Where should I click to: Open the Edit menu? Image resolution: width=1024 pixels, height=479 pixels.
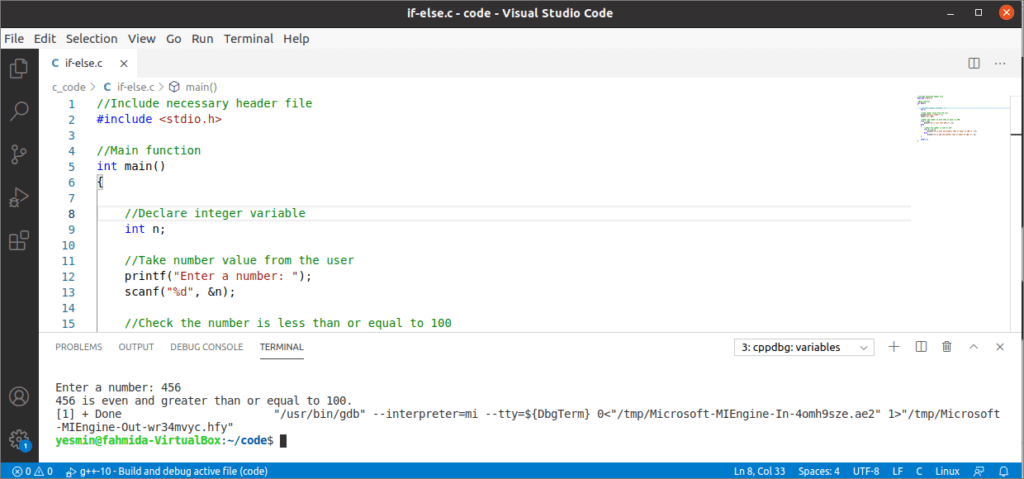click(45, 39)
